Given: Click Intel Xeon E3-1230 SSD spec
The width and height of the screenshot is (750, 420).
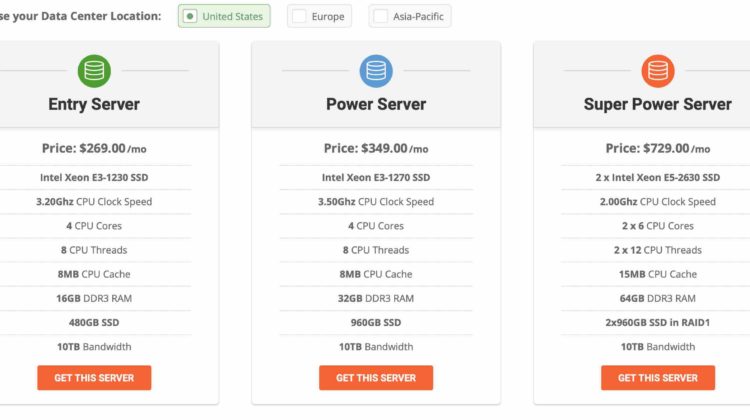Looking at the screenshot, I should point(94,177).
